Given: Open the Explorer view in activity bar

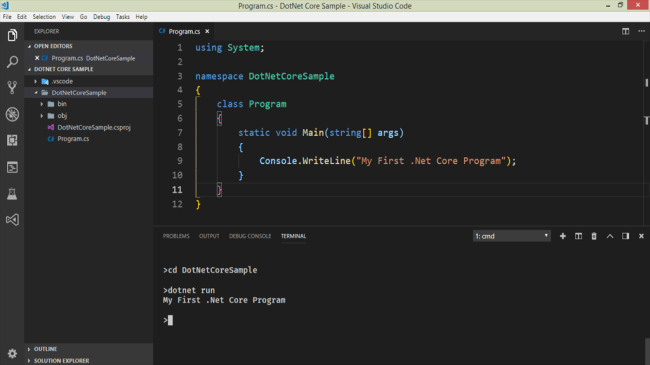Looking at the screenshot, I should coord(12,35).
